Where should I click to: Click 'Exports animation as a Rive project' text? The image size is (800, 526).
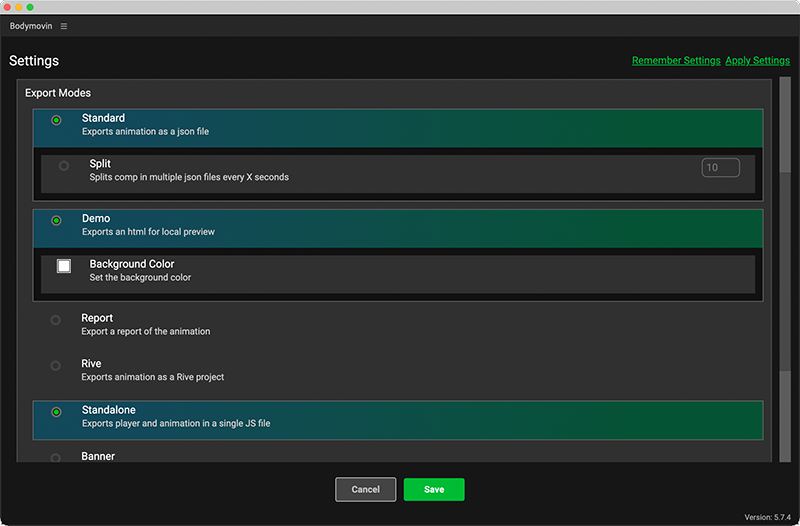coord(153,377)
